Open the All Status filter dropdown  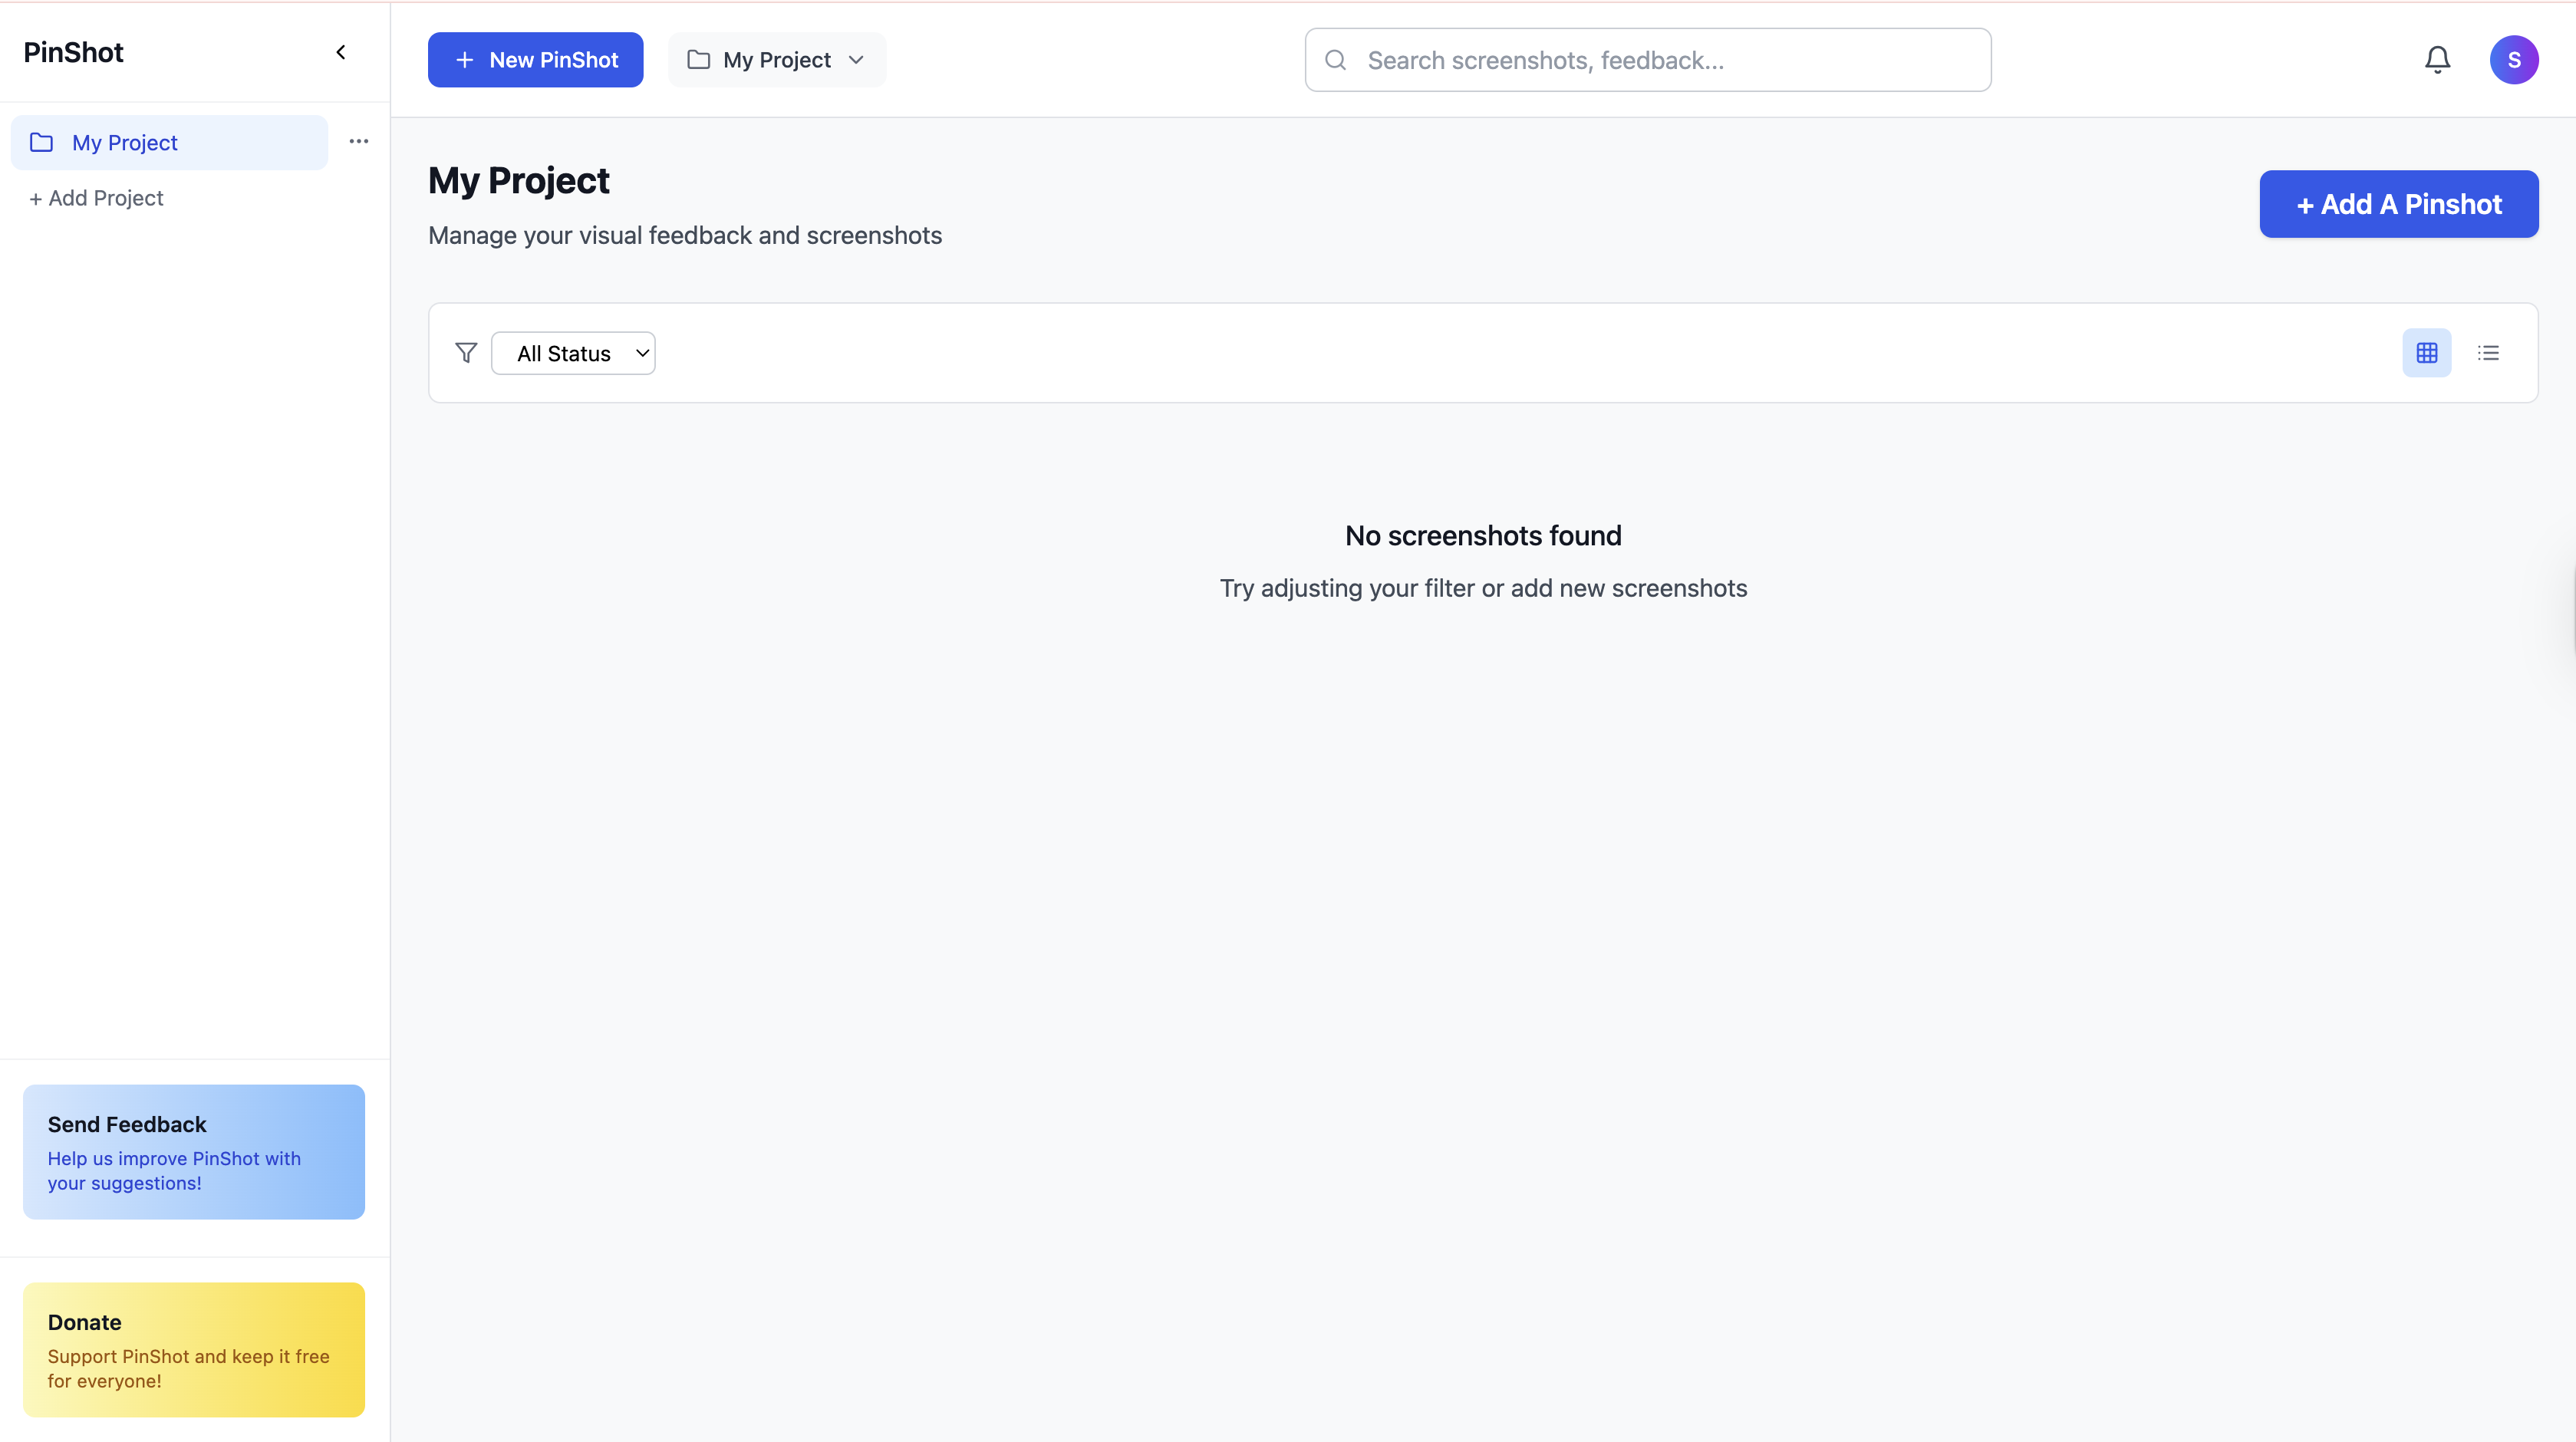(573, 353)
